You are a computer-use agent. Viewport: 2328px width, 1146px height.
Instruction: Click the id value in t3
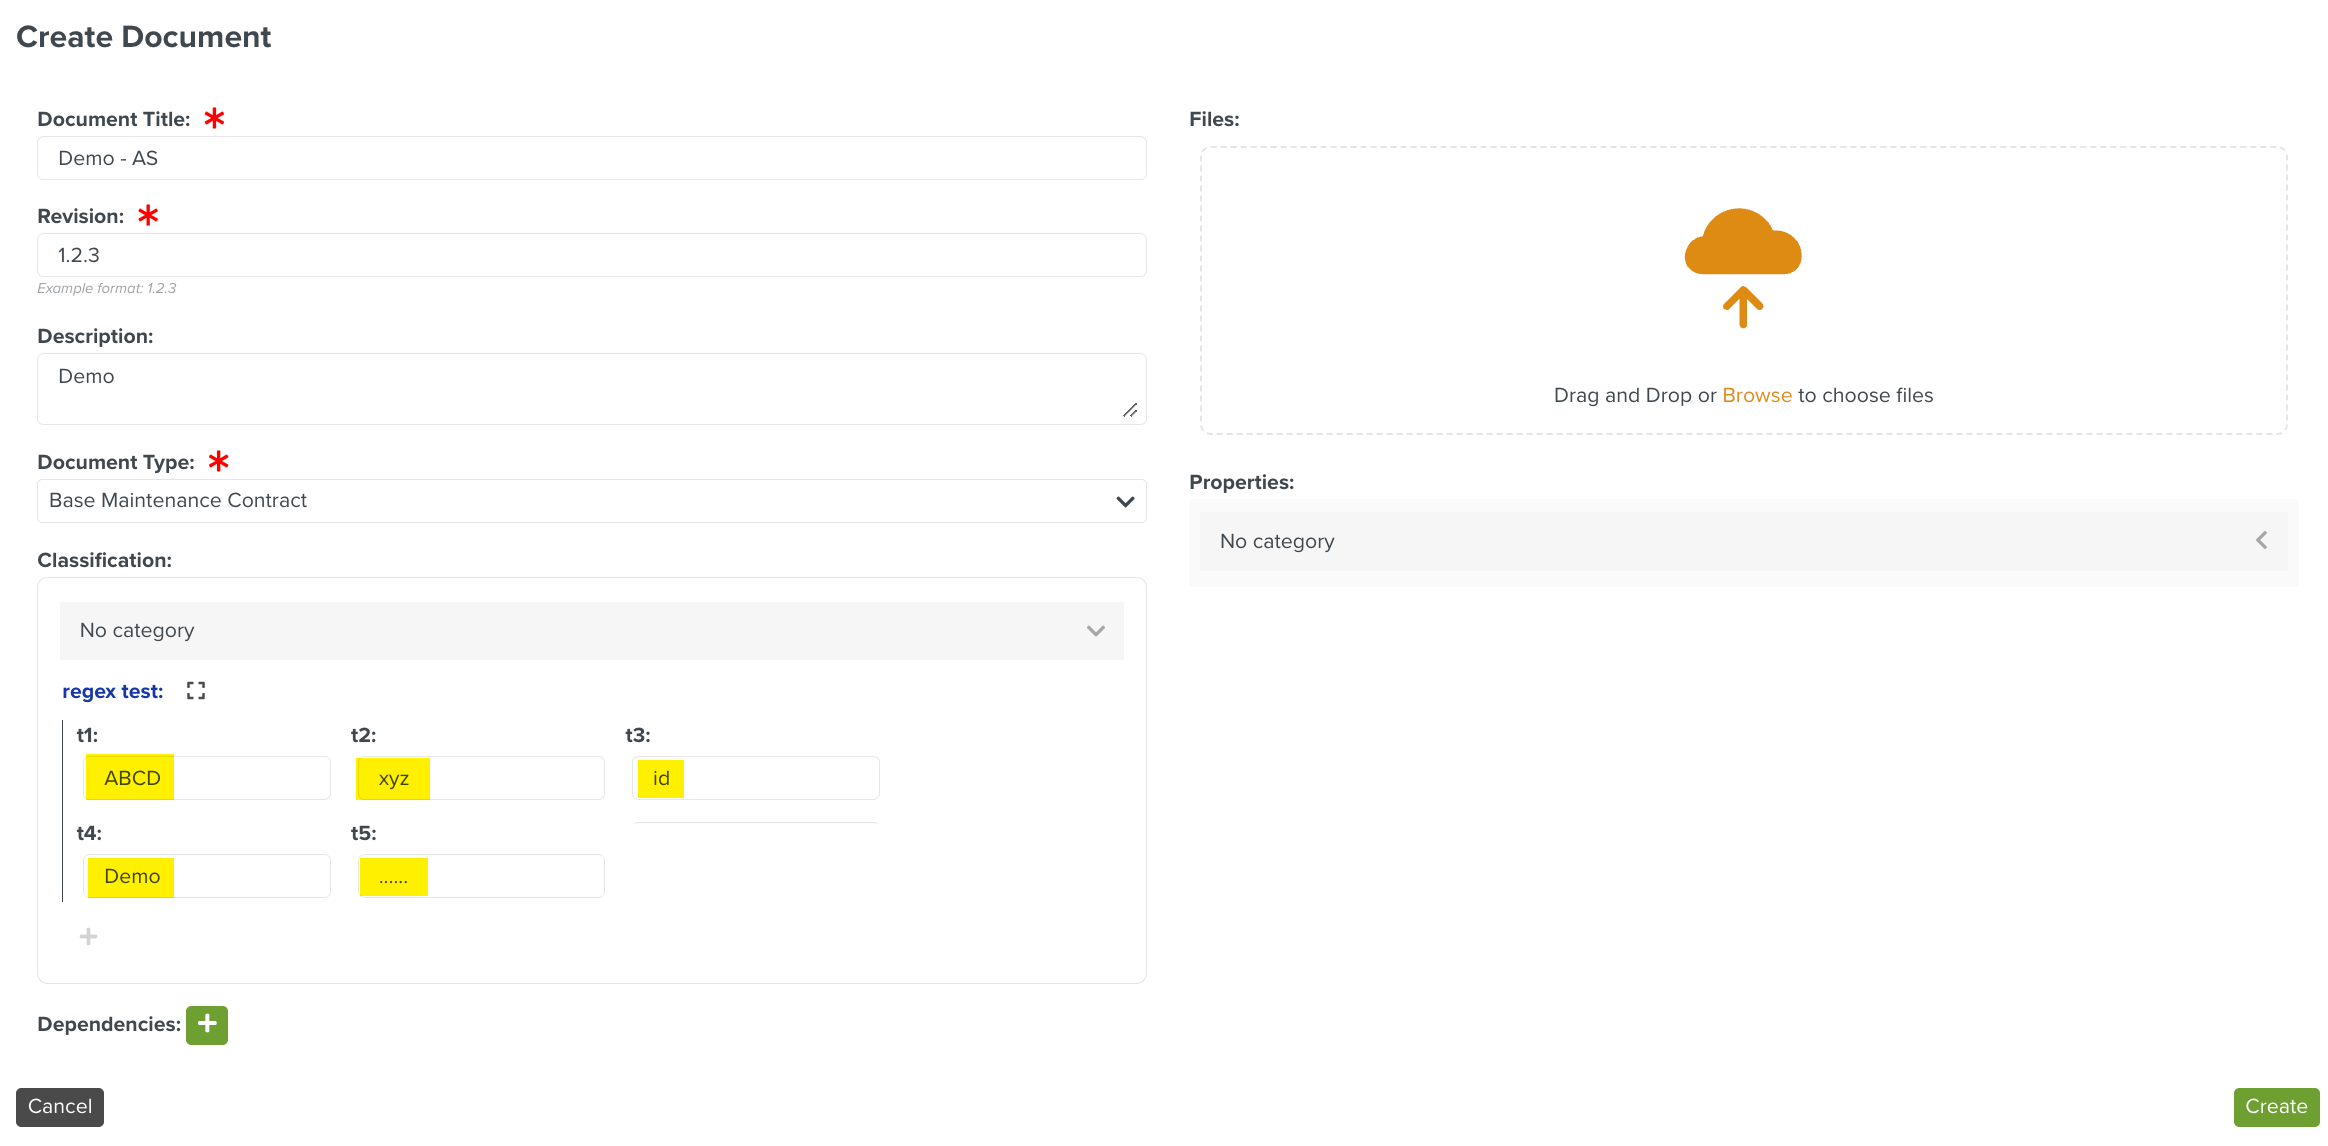(x=660, y=777)
